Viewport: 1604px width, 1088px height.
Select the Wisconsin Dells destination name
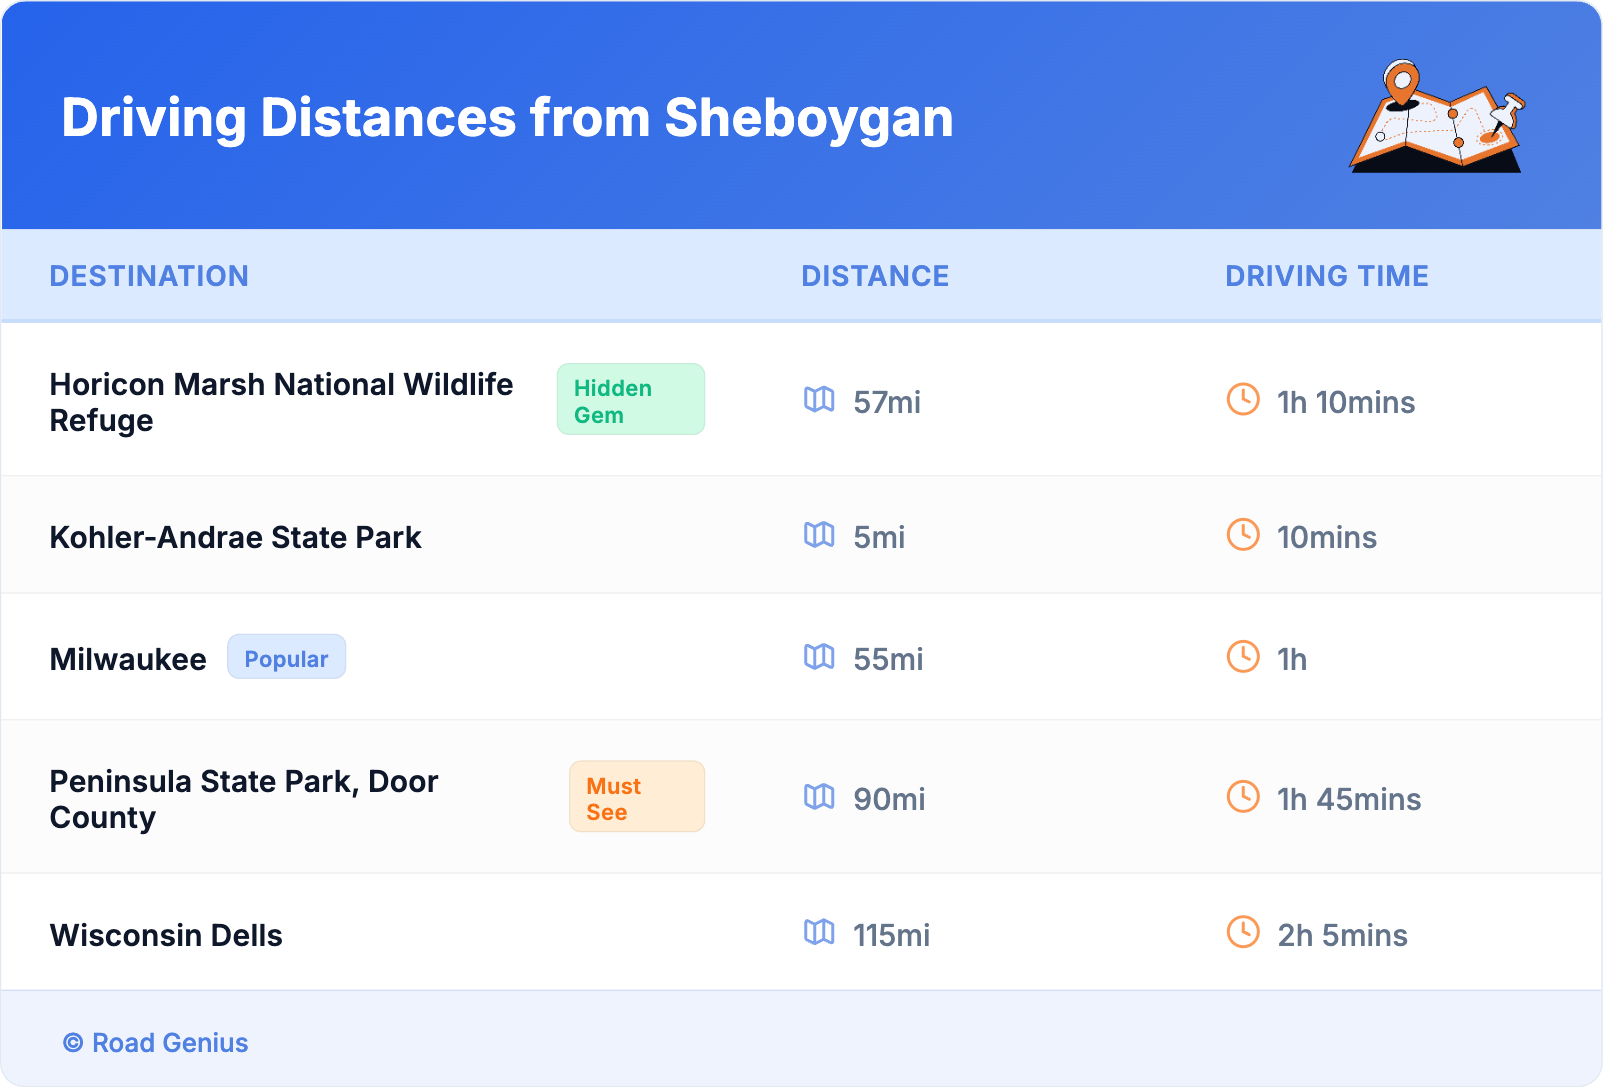pos(166,936)
